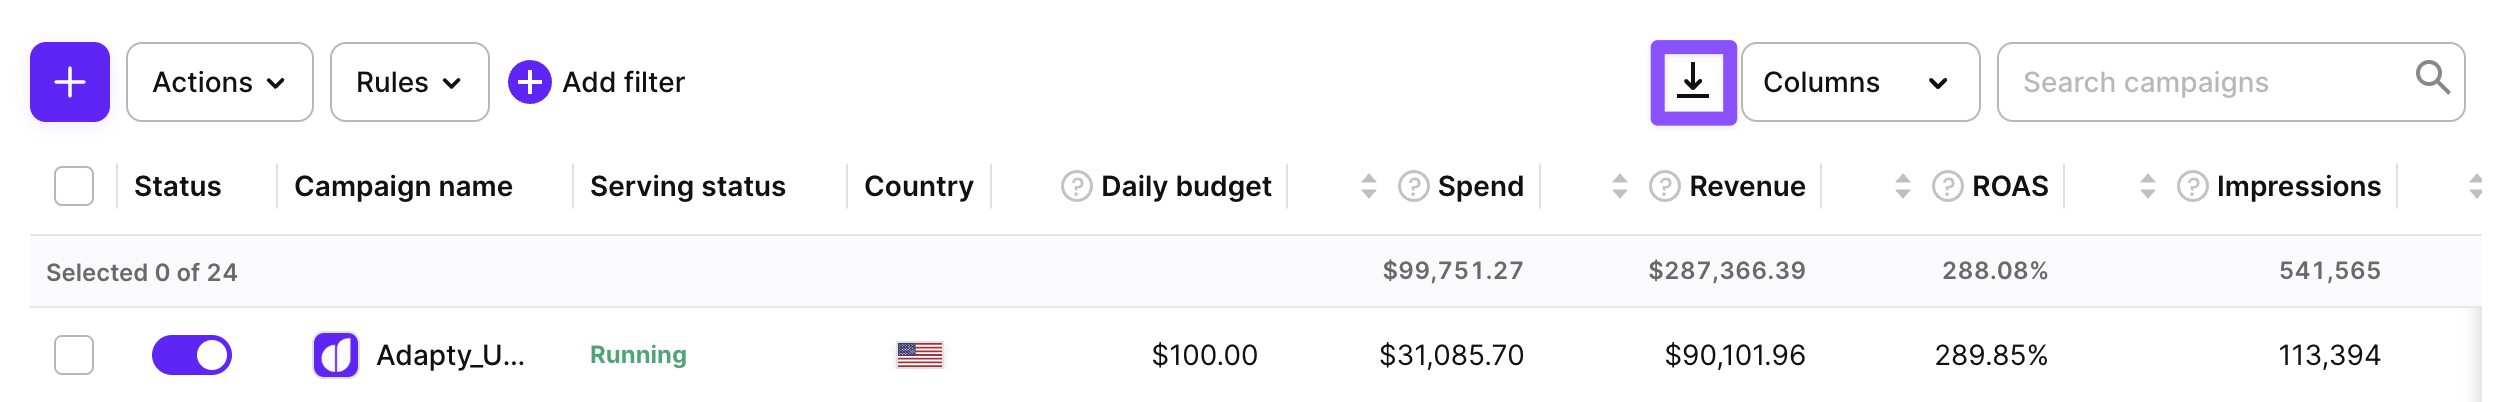Check the Adapty campaign row checkbox
This screenshot has height=402, width=2504.
pos(74,355)
